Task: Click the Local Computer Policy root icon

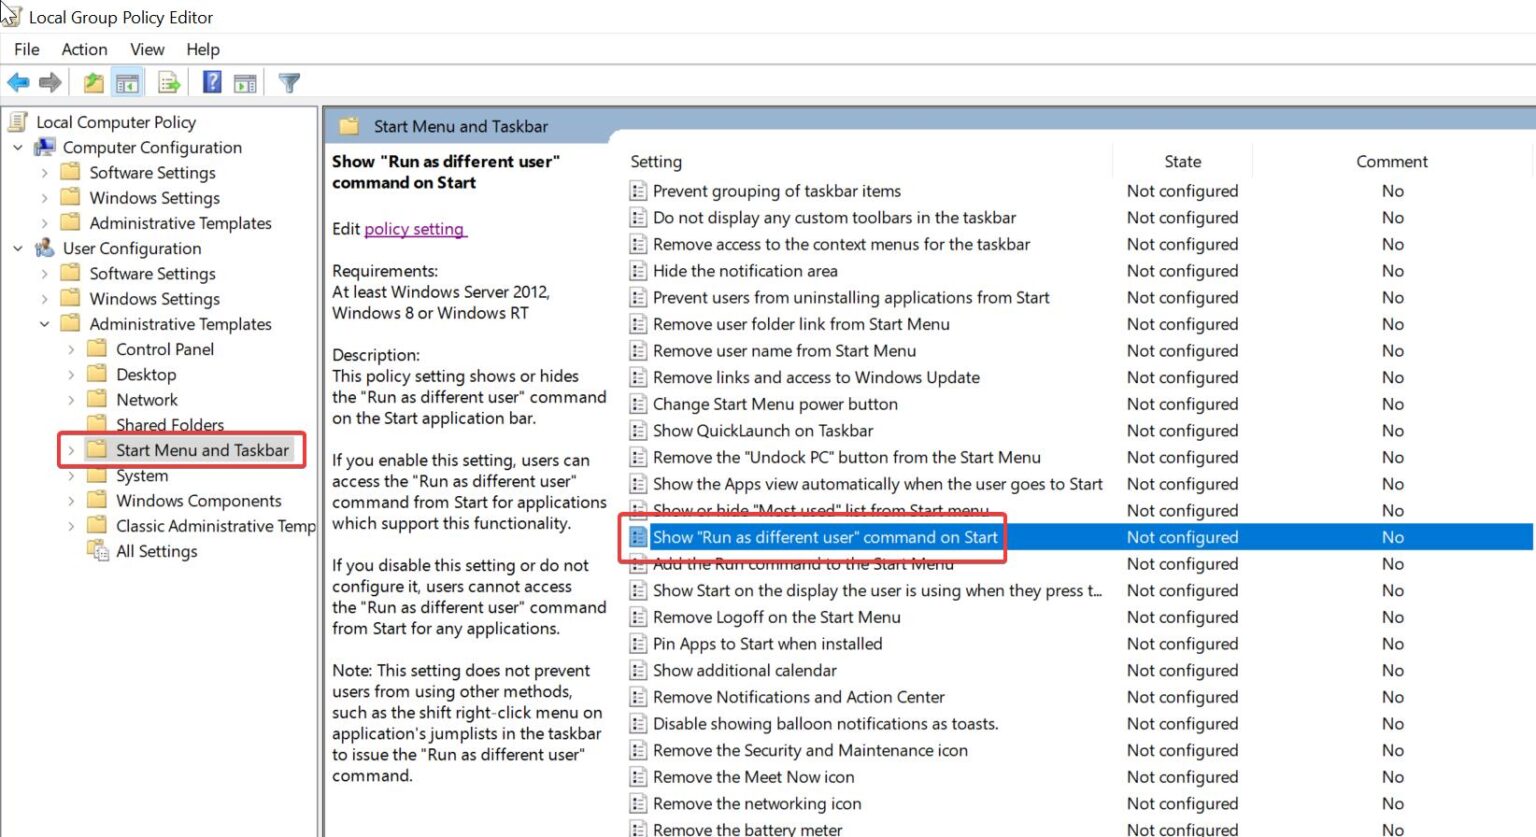Action: tap(17, 121)
